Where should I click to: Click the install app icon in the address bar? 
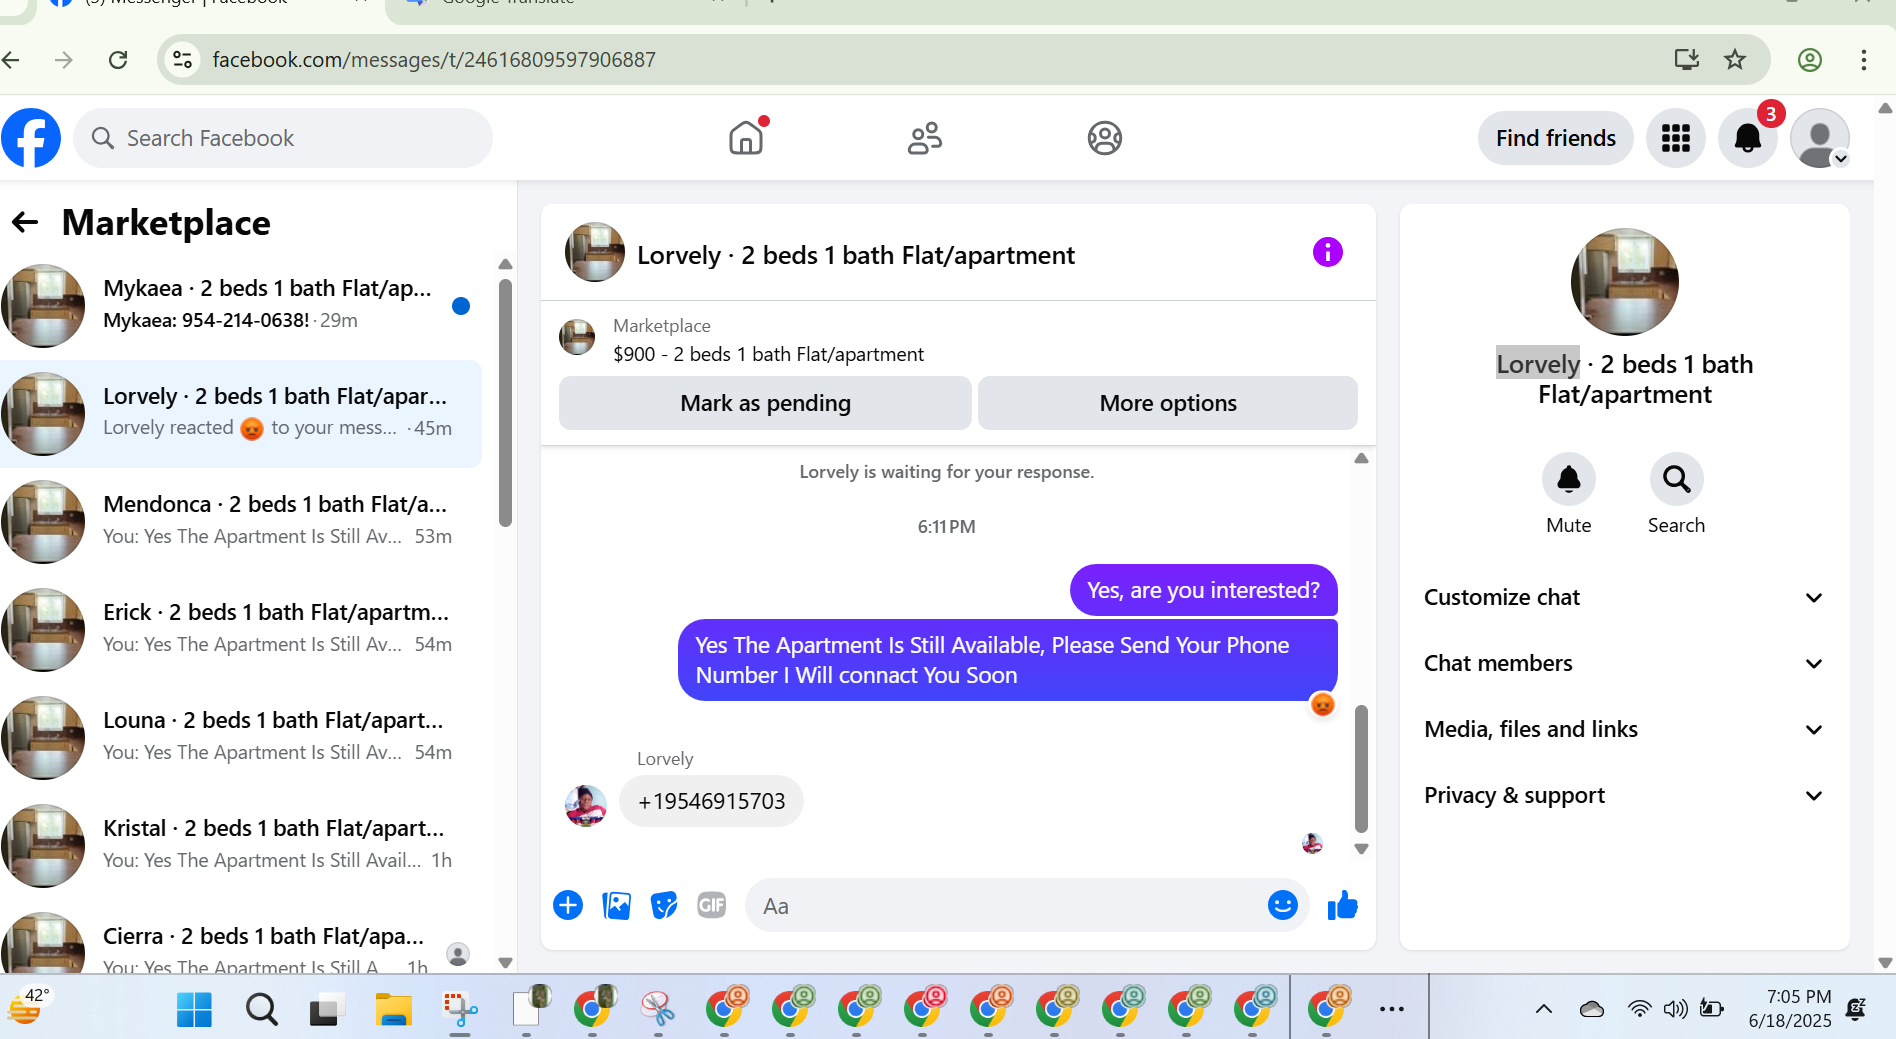(1687, 60)
